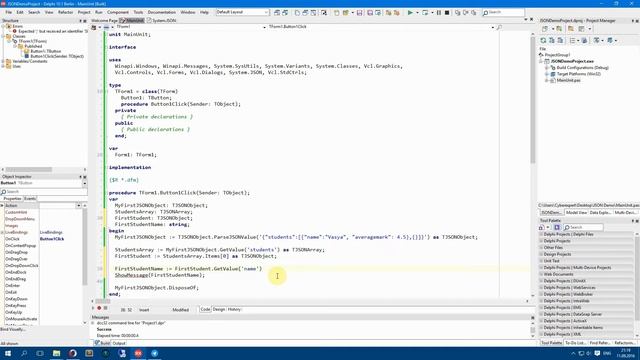Viewport: 640px width, 360px height.
Task: Click the search magnifier icon beside the method combo
Action: tap(499, 27)
